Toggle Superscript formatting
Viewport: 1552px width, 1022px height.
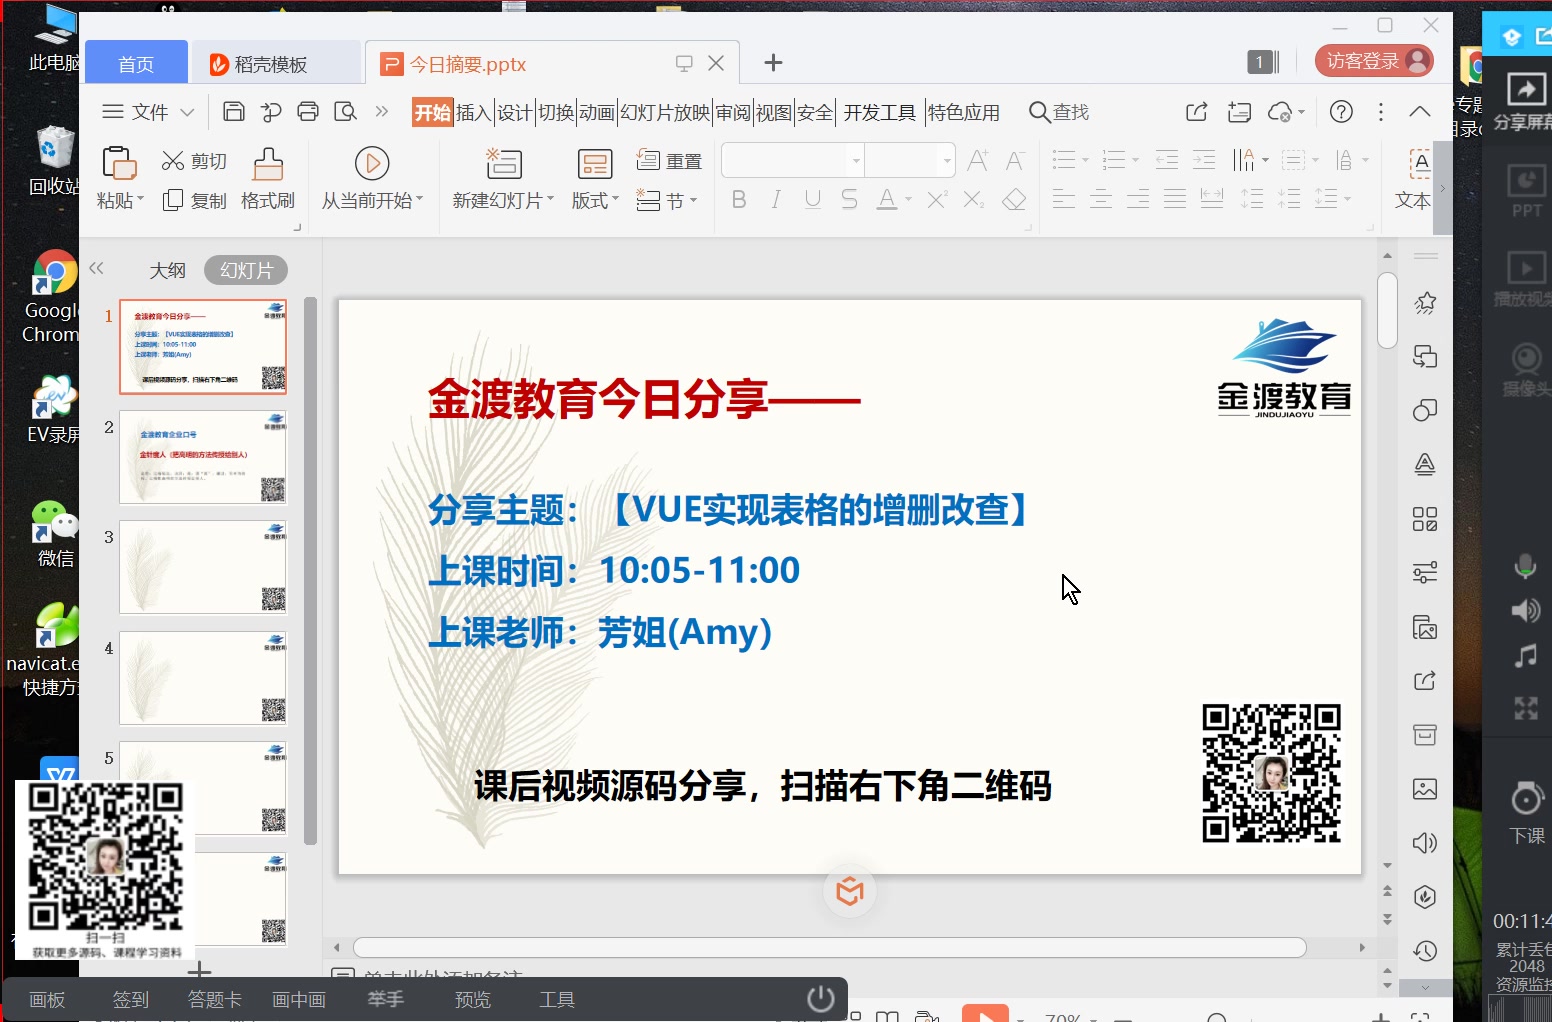point(937,200)
